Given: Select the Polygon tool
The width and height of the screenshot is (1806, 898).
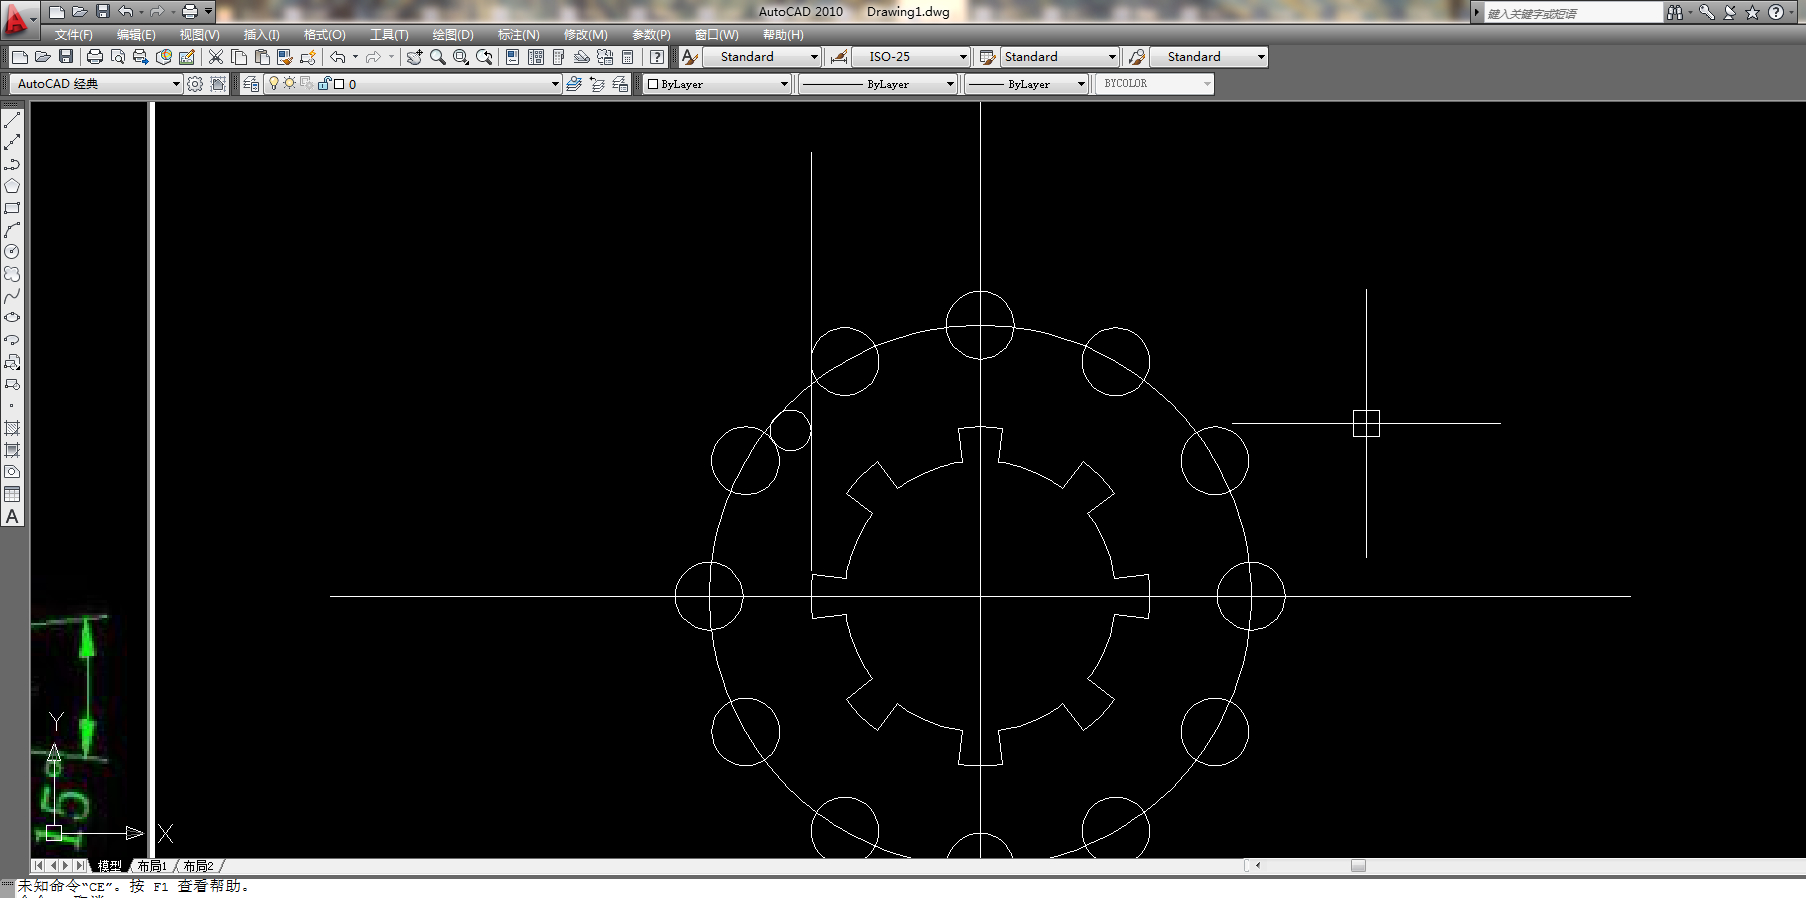Looking at the screenshot, I should [x=12, y=186].
